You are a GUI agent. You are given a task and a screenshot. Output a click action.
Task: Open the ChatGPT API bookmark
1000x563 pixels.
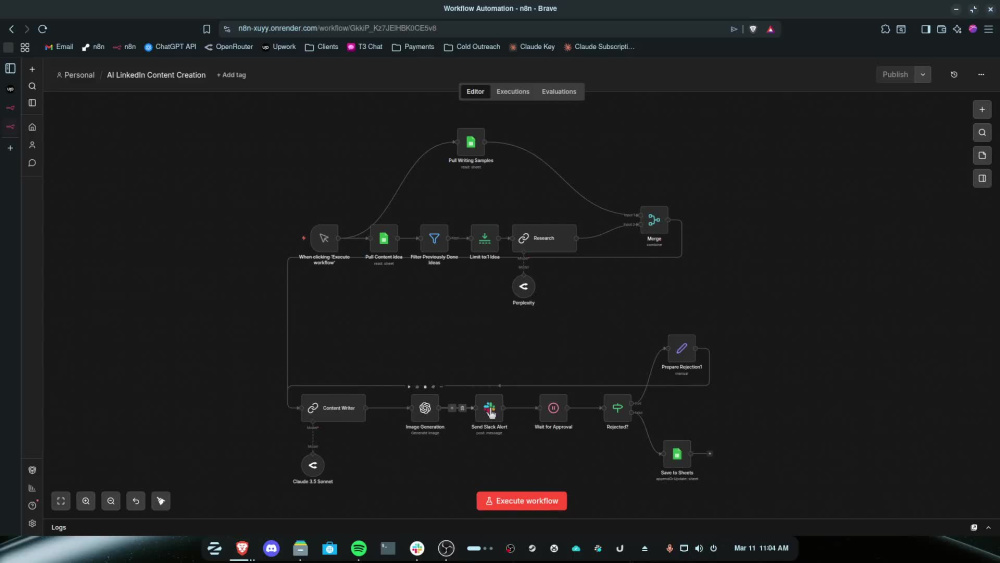pyautogui.click(x=170, y=47)
